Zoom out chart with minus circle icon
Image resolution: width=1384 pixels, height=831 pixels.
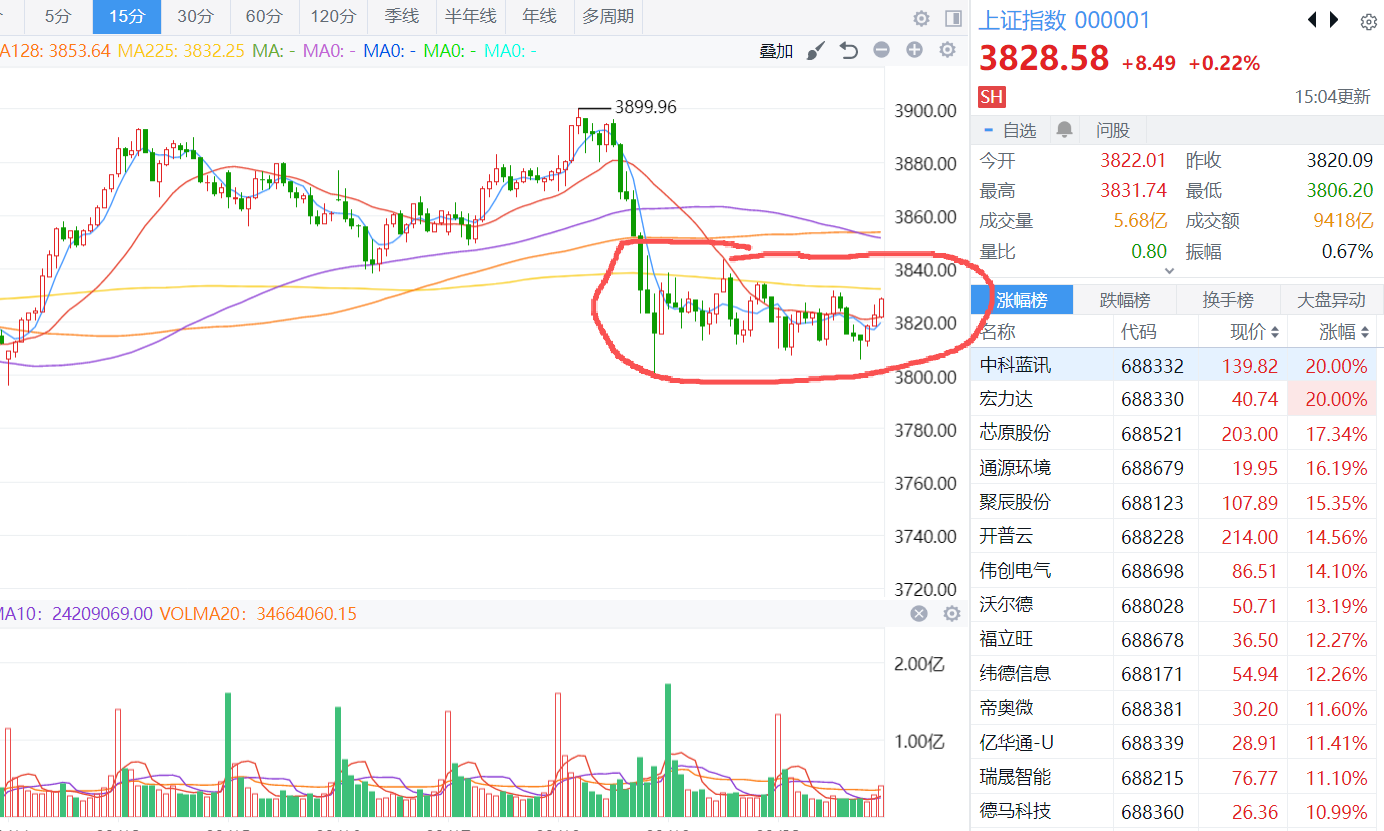(x=881, y=50)
